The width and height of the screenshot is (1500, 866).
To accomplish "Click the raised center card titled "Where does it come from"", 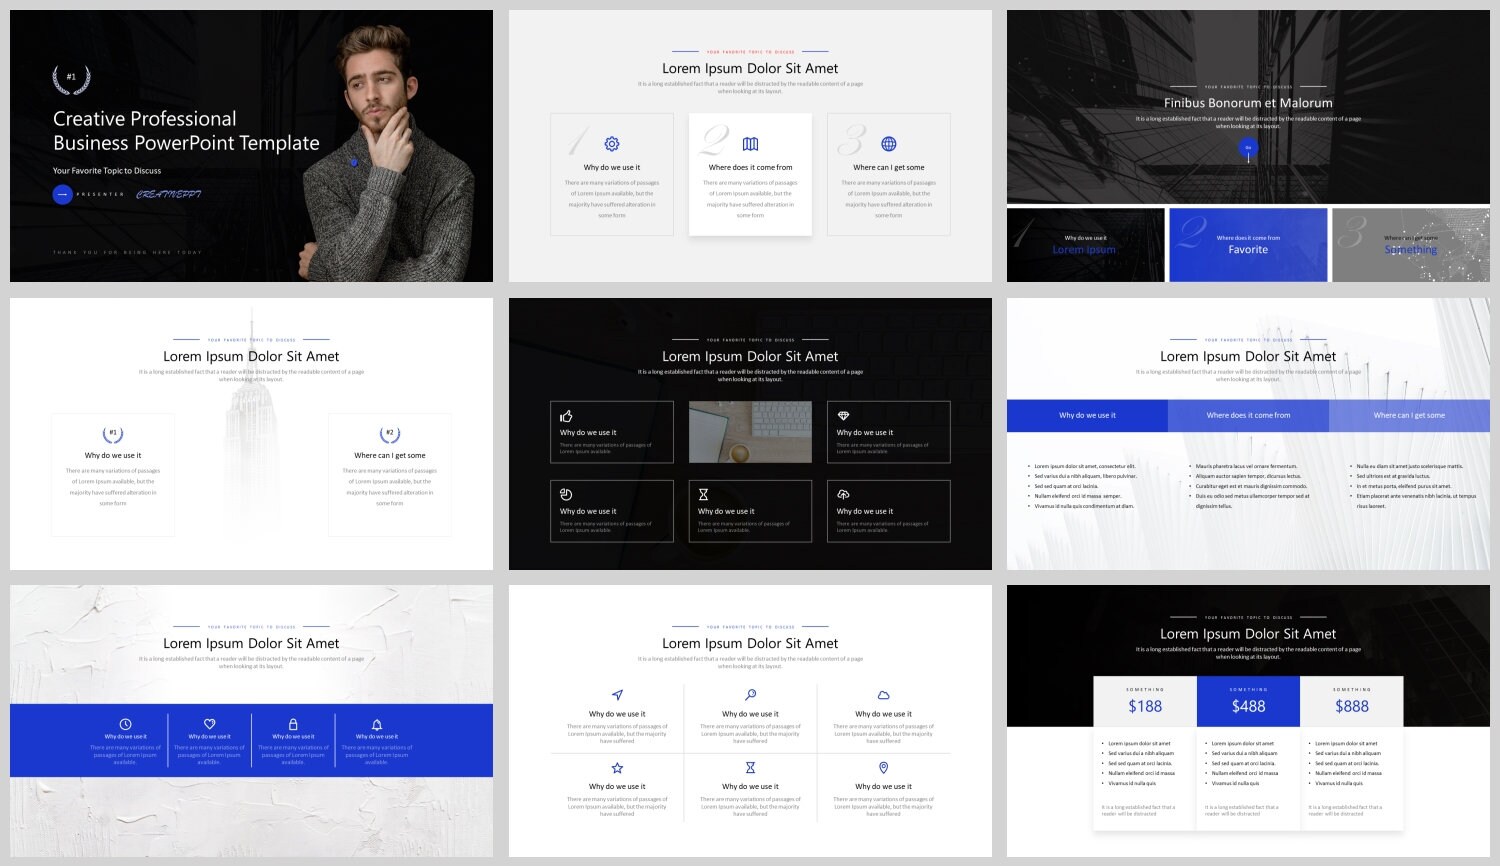I will 750,174.
